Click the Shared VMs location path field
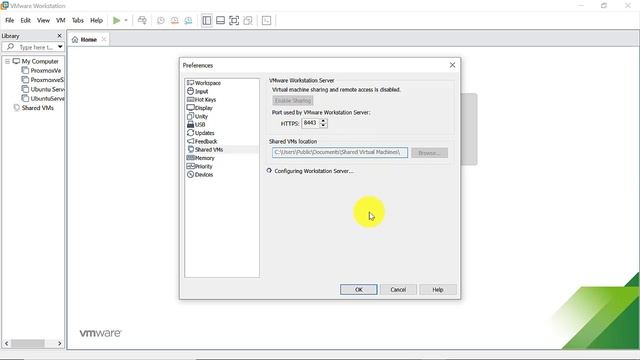This screenshot has width=640, height=360. [x=340, y=153]
